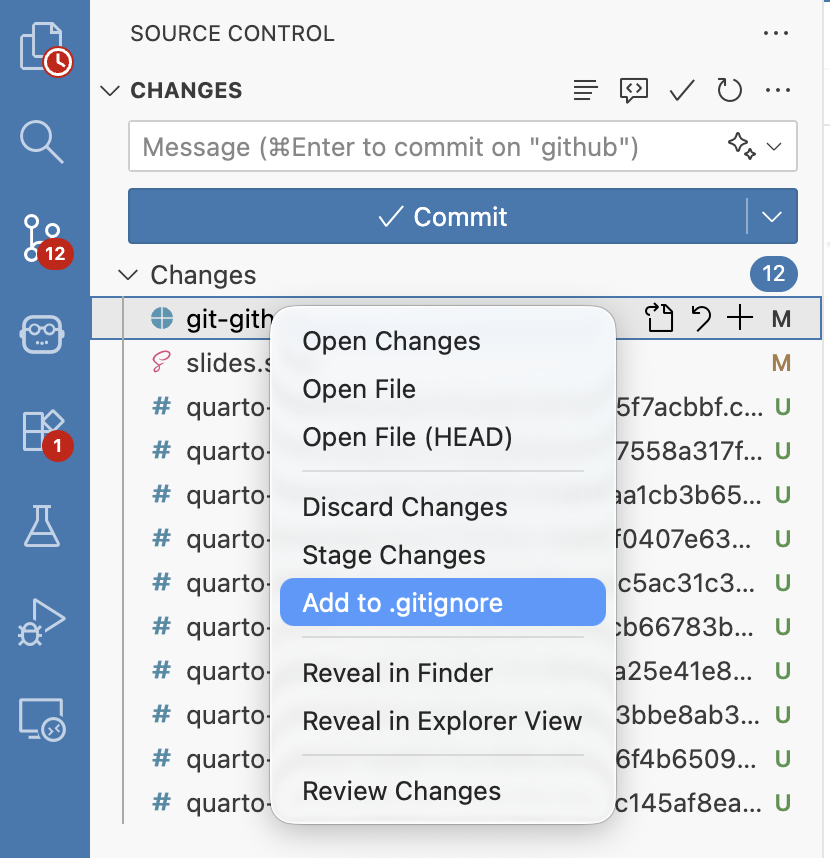Screen dimensions: 830x858
Task: Click the commit message input field
Action: coord(430,148)
